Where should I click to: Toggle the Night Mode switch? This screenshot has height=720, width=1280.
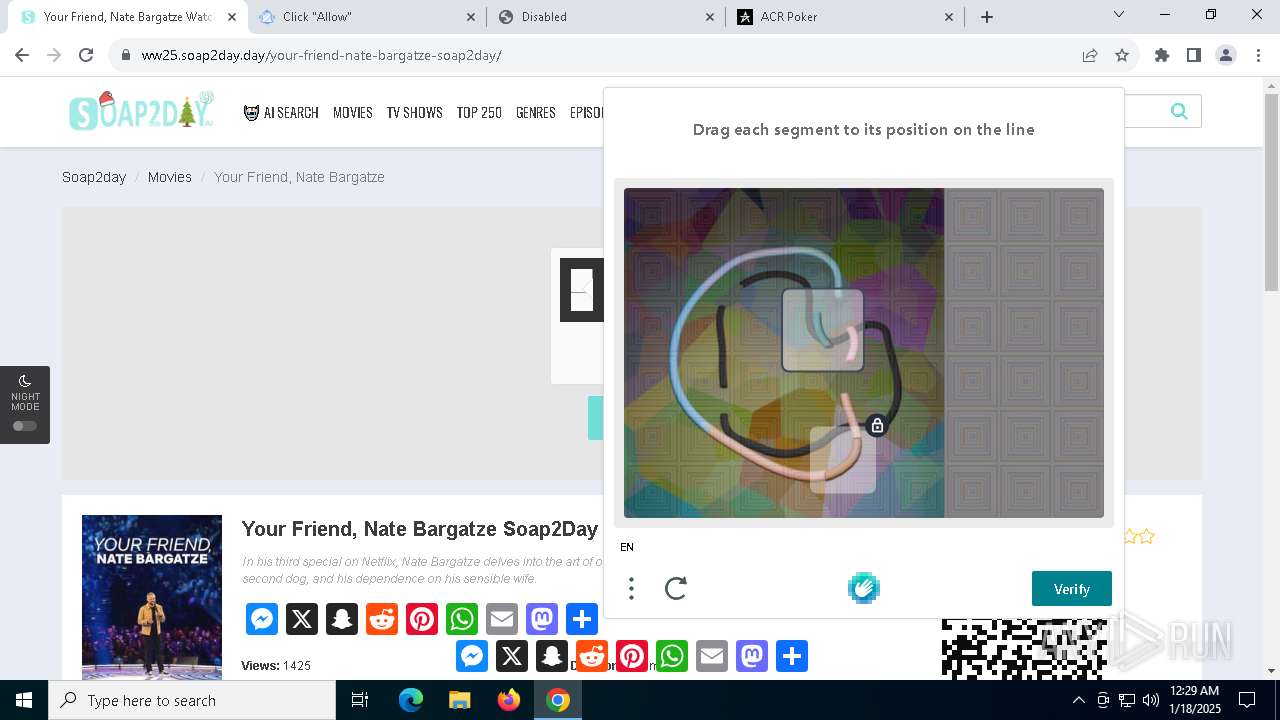tap(25, 426)
